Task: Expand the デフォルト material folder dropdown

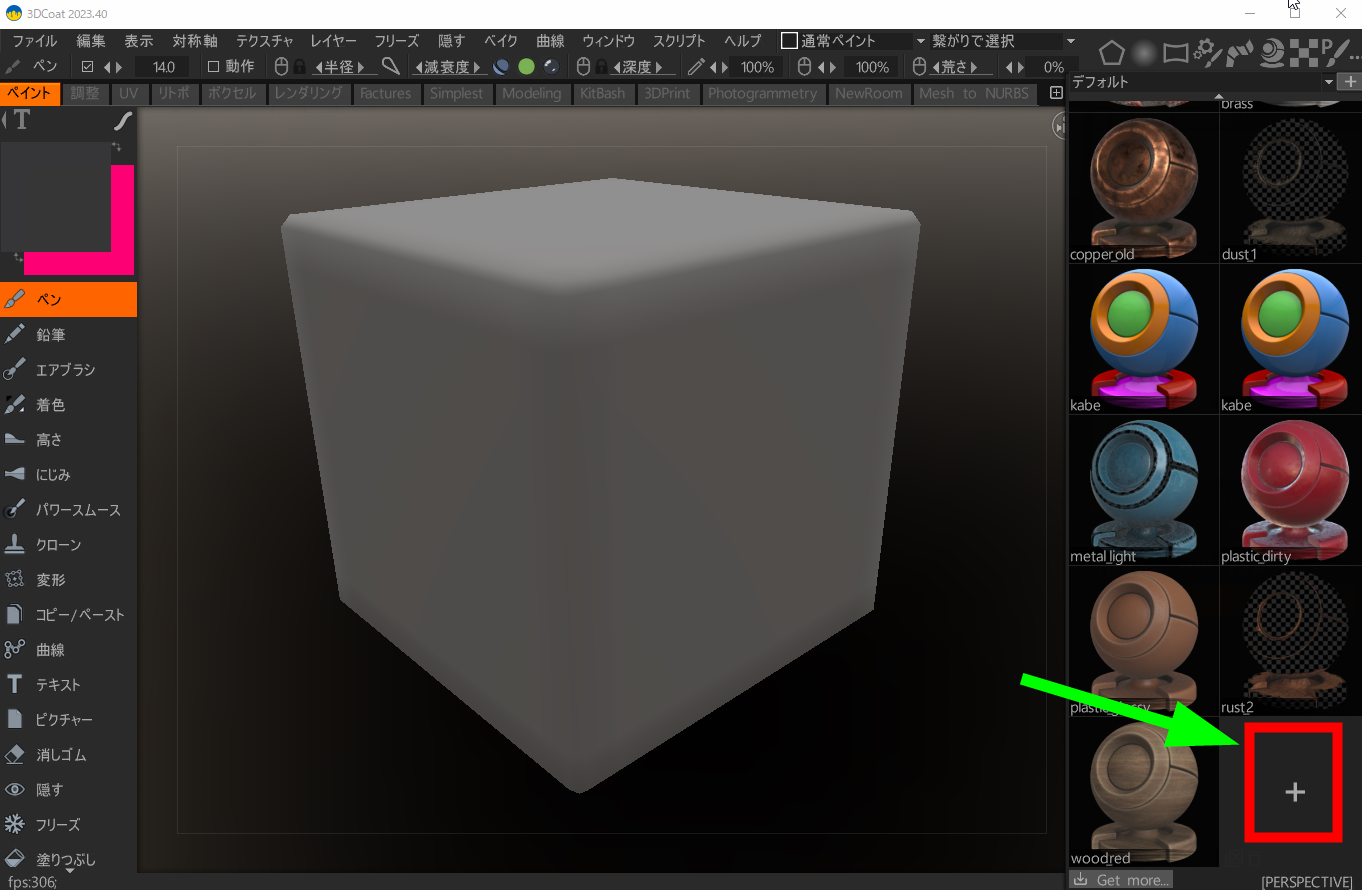Action: pyautogui.click(x=1328, y=82)
